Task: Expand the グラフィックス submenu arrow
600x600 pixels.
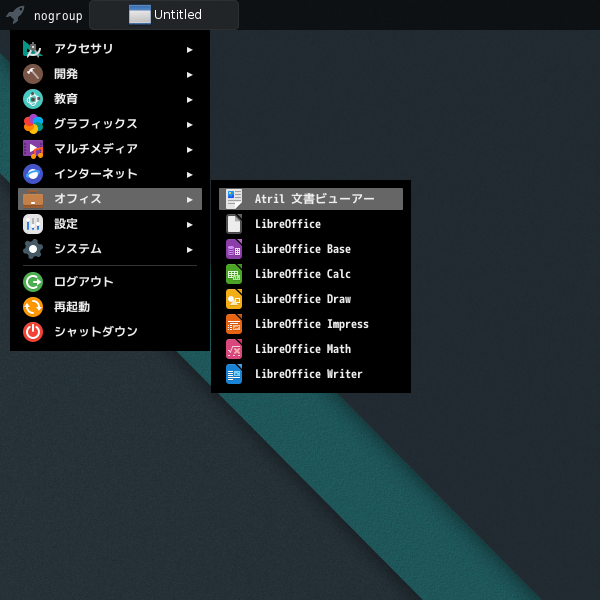Action: coord(189,124)
